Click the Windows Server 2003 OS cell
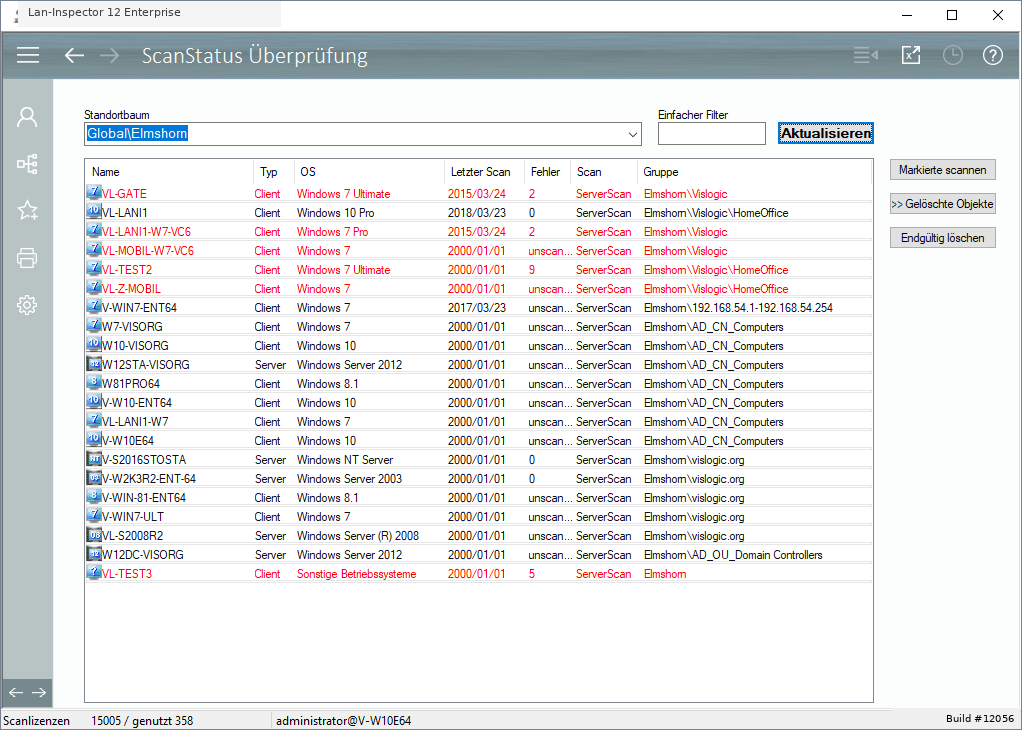 (349, 479)
